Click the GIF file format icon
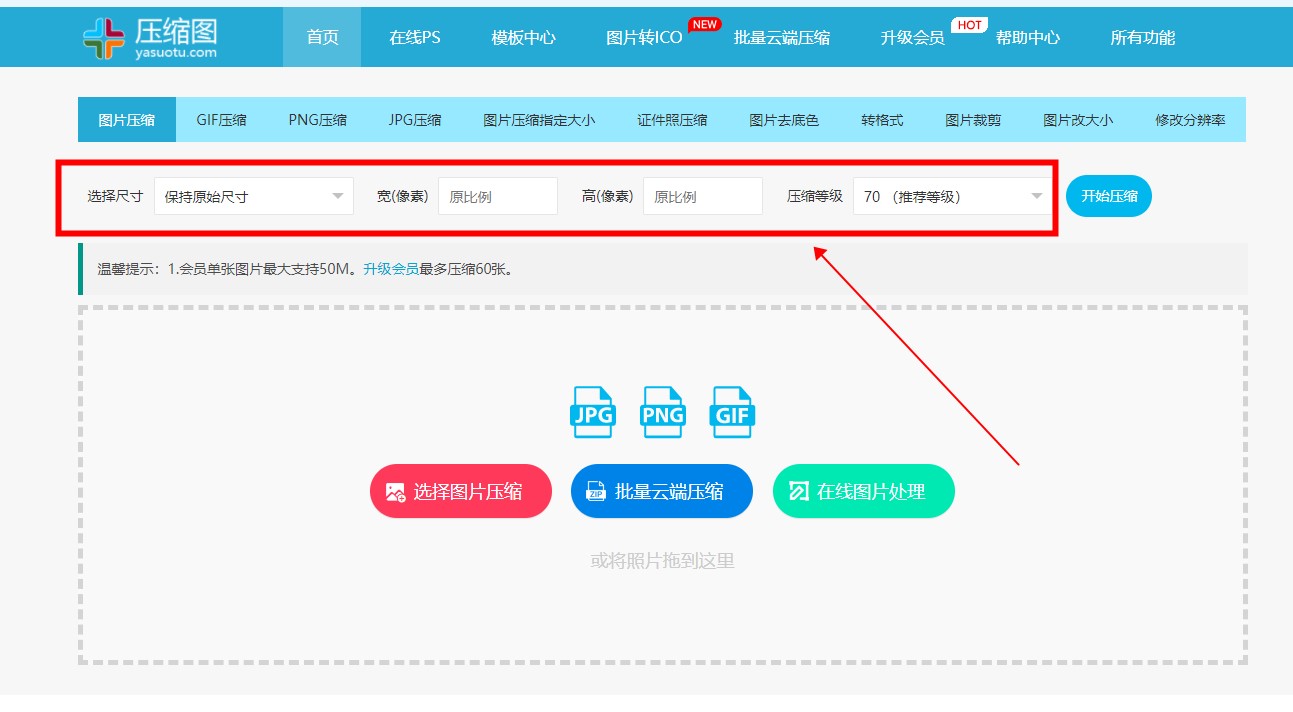The image size is (1293, 712). (x=733, y=412)
